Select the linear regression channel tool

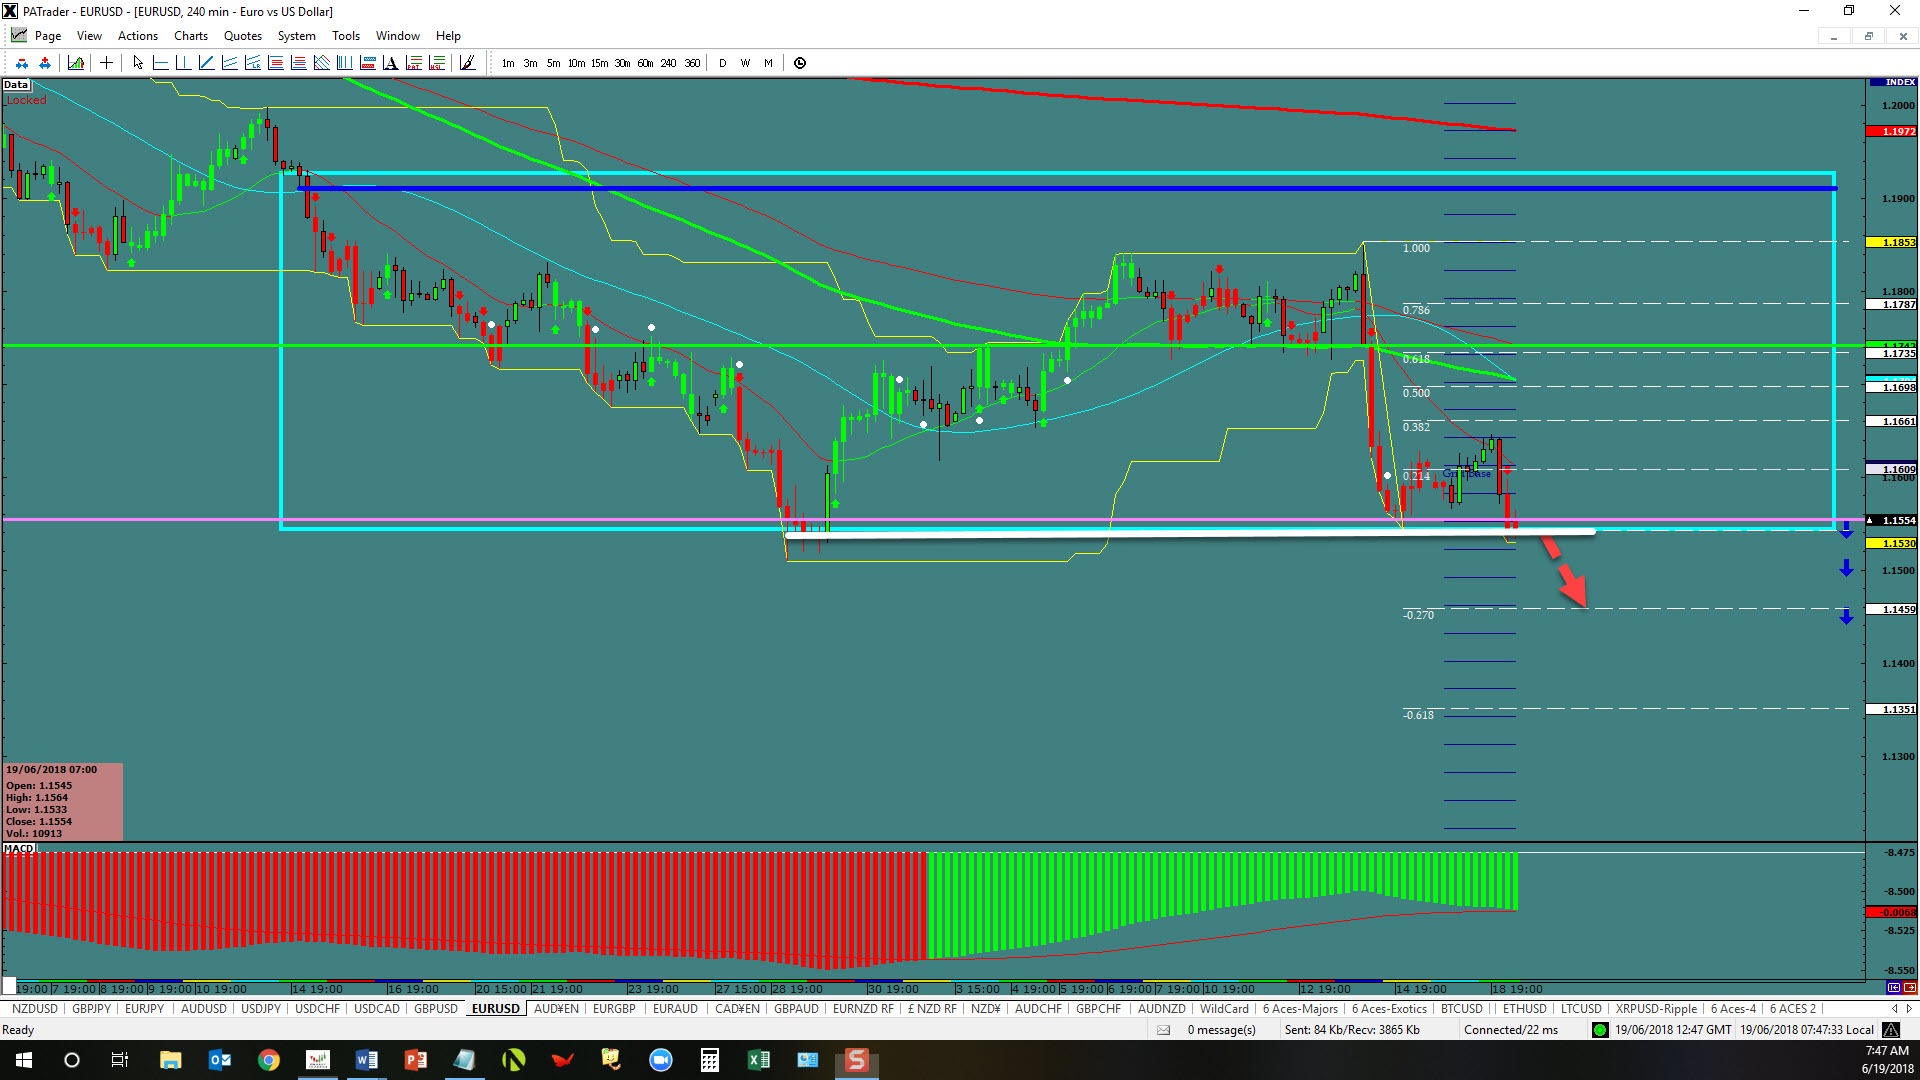point(252,63)
